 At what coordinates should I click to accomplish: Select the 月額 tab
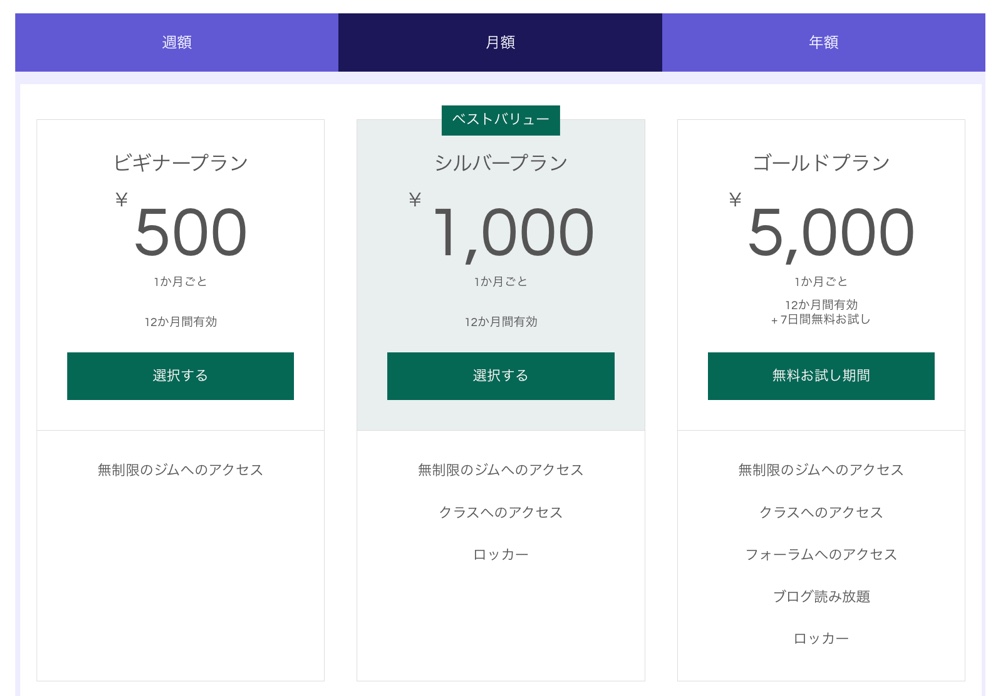click(500, 42)
